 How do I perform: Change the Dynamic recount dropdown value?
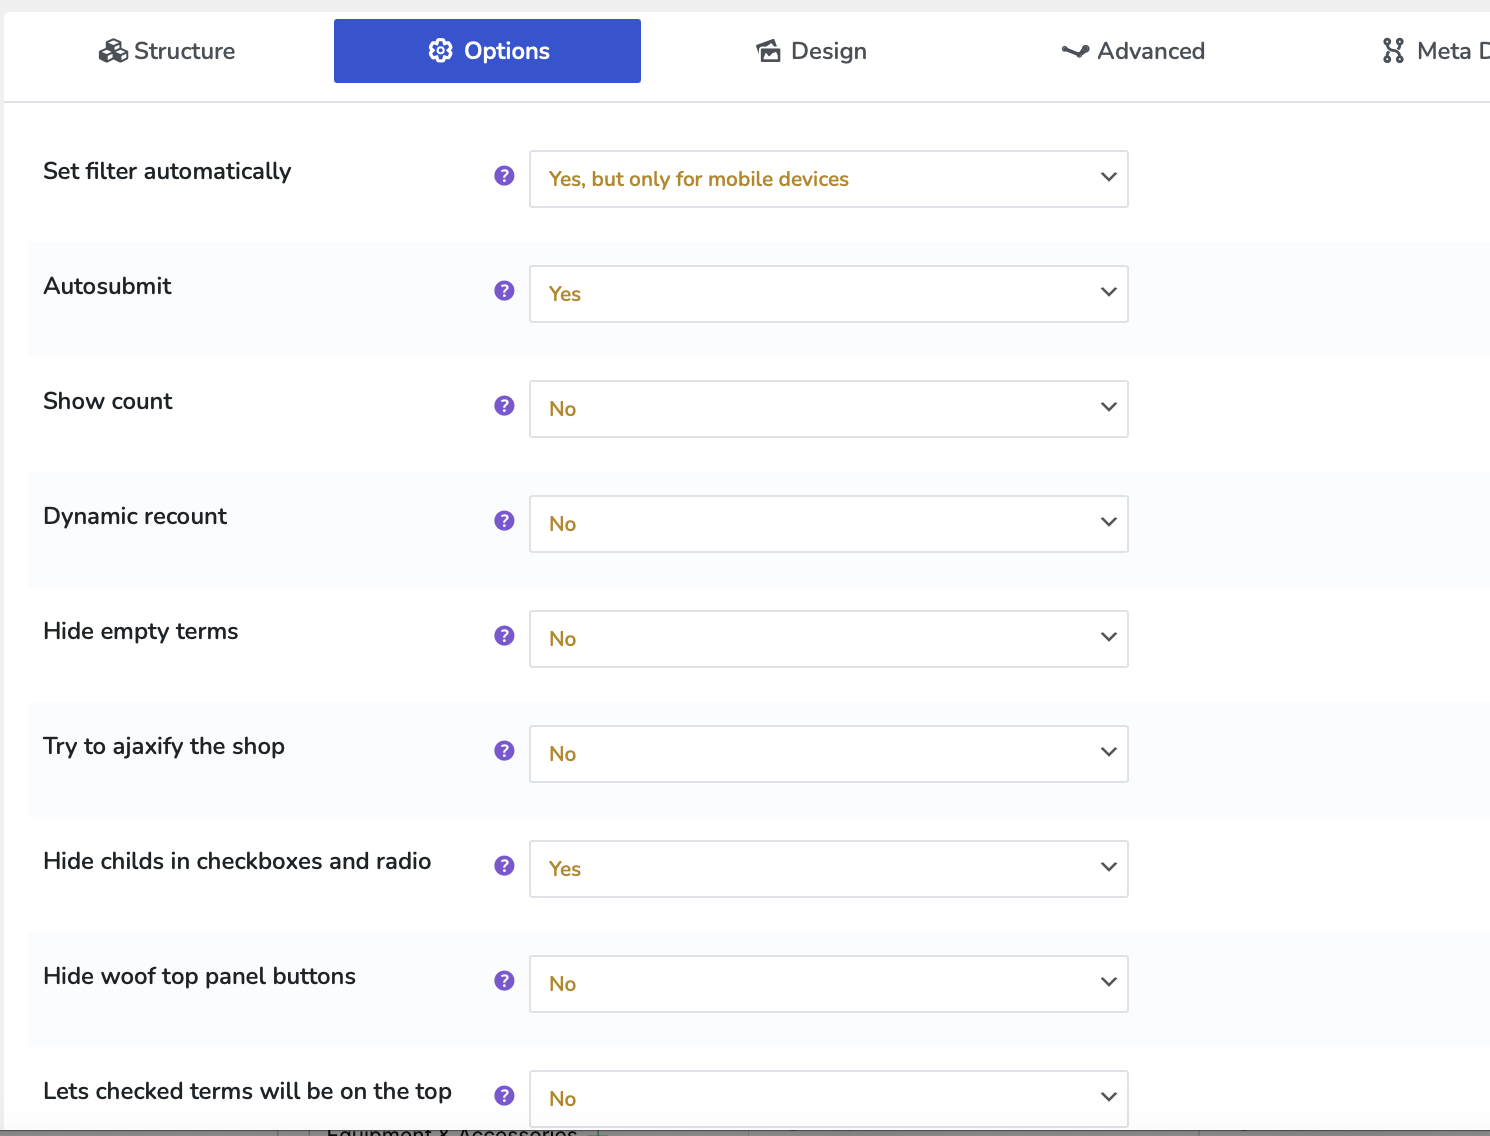[828, 524]
